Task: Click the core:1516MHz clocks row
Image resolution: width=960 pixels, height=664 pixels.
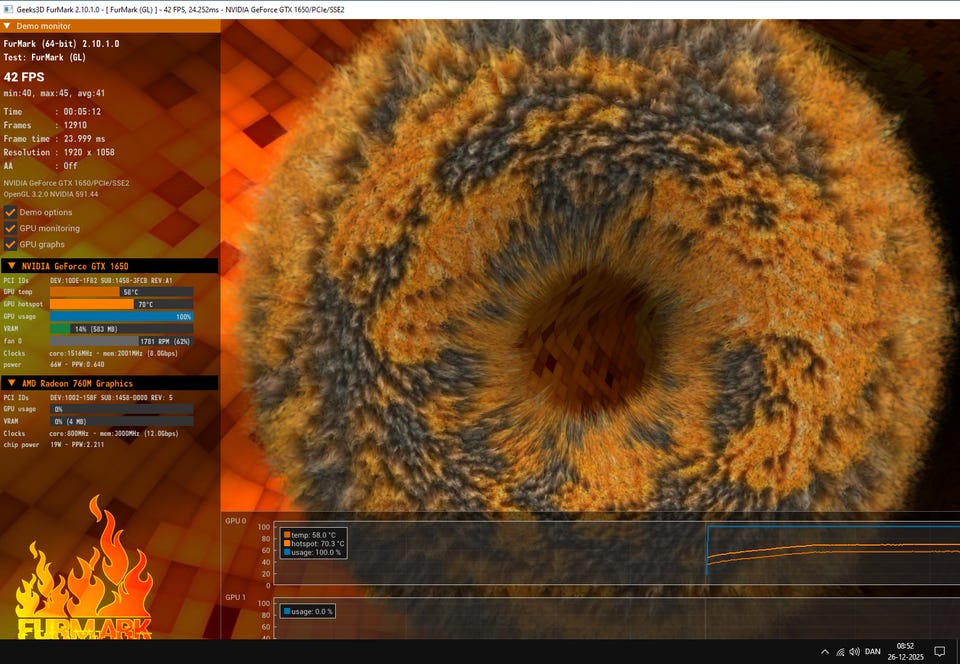Action: click(91, 353)
